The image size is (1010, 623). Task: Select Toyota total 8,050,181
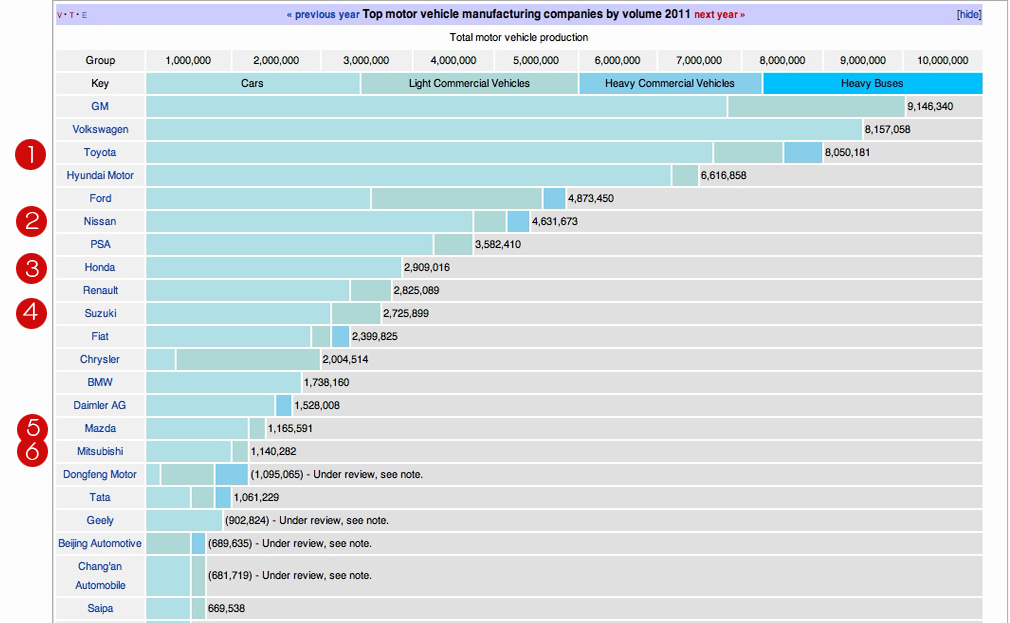point(847,153)
